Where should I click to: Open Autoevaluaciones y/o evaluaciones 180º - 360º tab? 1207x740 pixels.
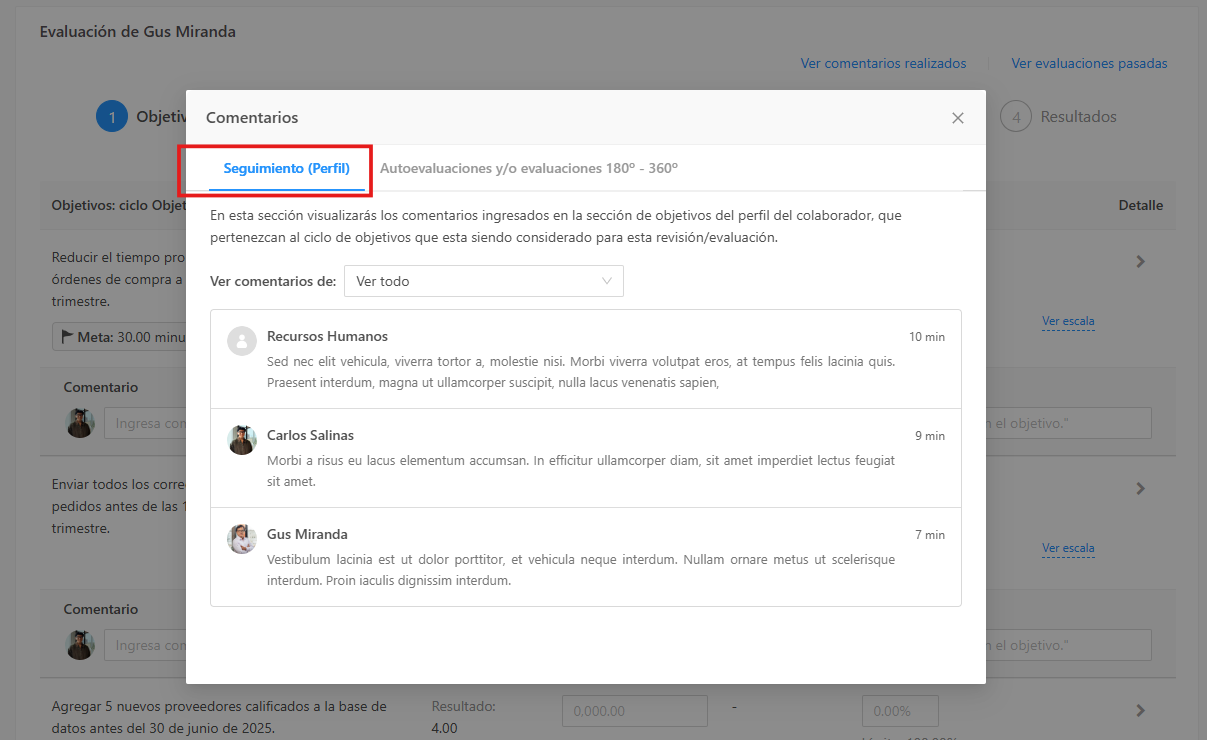529,169
